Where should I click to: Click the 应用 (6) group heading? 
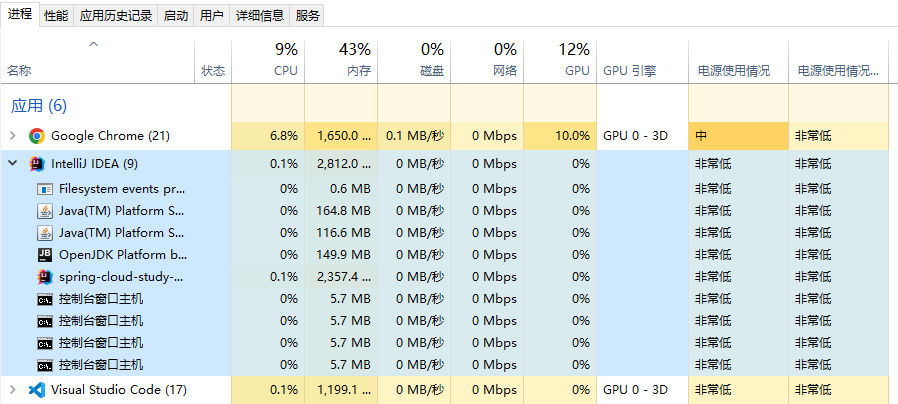(39, 106)
